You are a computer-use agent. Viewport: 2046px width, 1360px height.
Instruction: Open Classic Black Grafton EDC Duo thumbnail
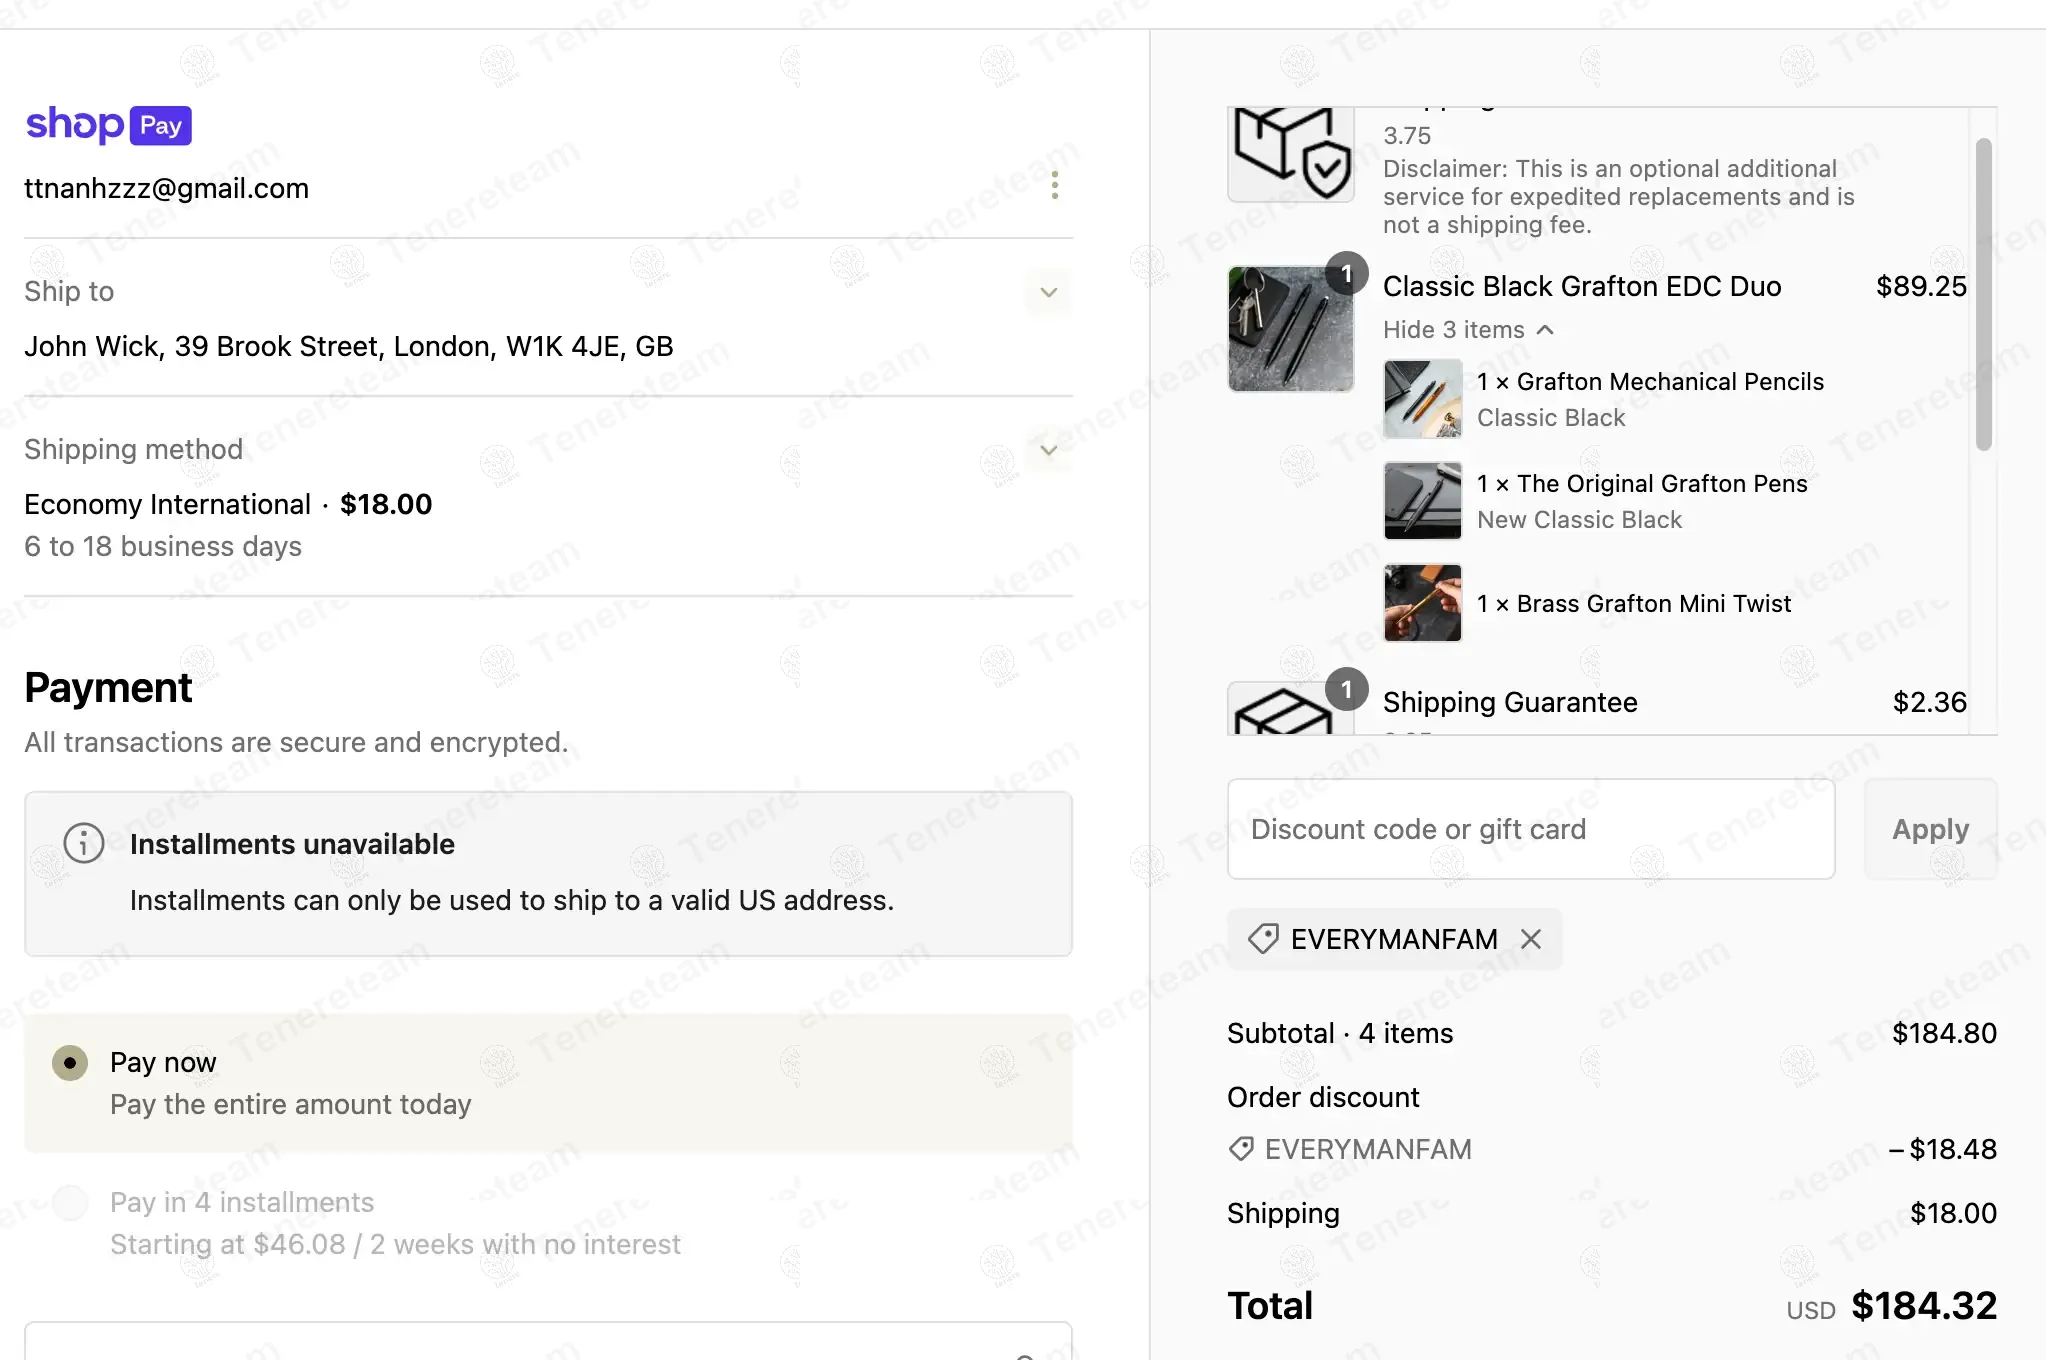(x=1291, y=329)
